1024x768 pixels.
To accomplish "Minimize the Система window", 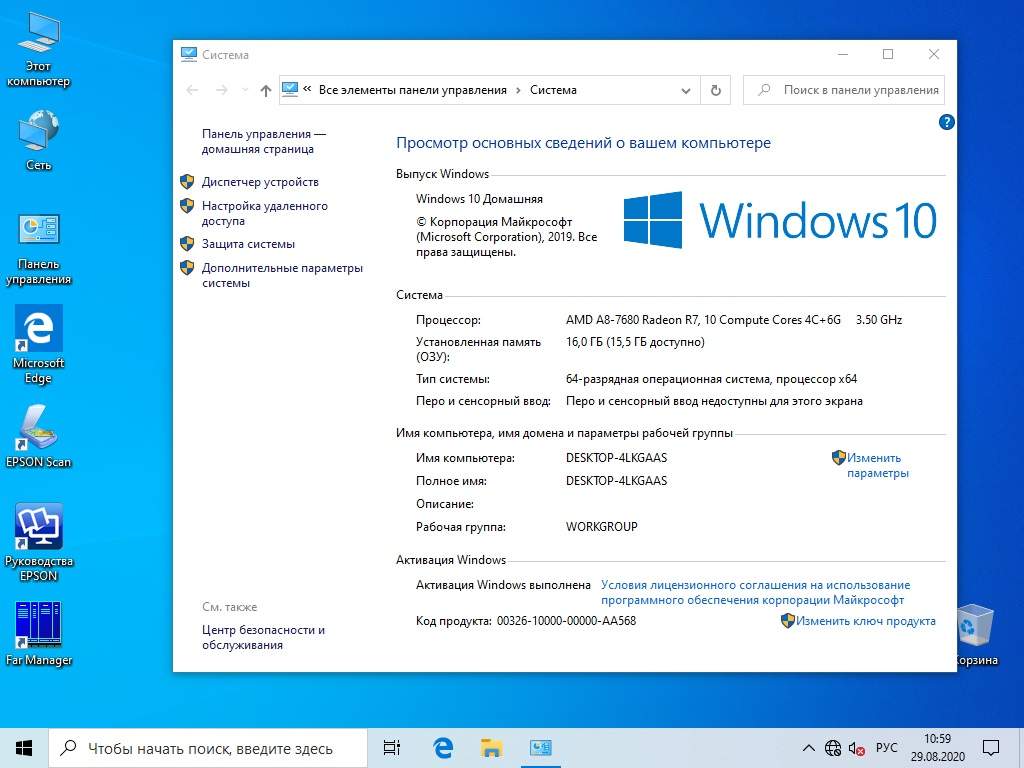I will click(843, 54).
